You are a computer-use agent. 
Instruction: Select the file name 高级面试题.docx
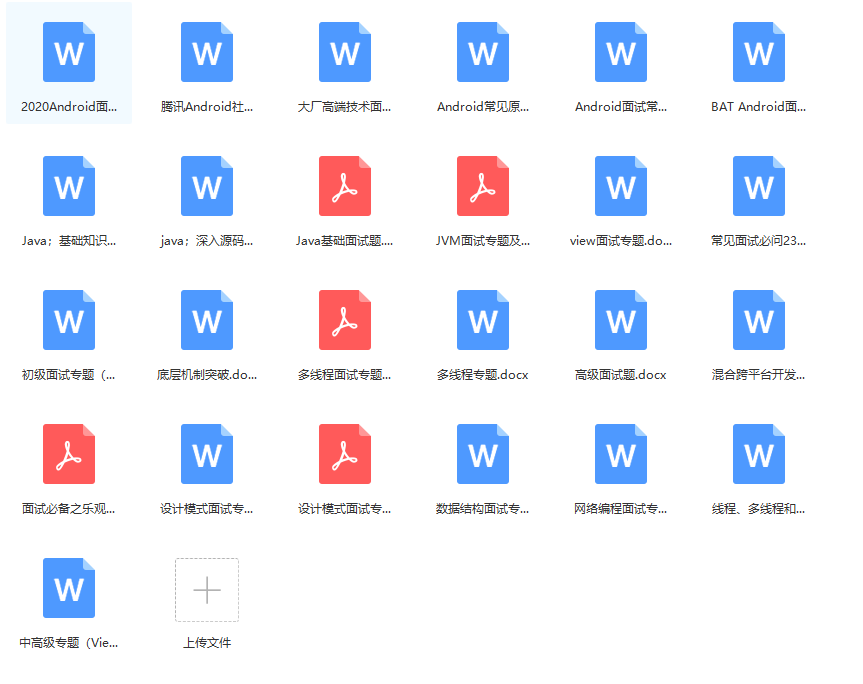coord(621,375)
